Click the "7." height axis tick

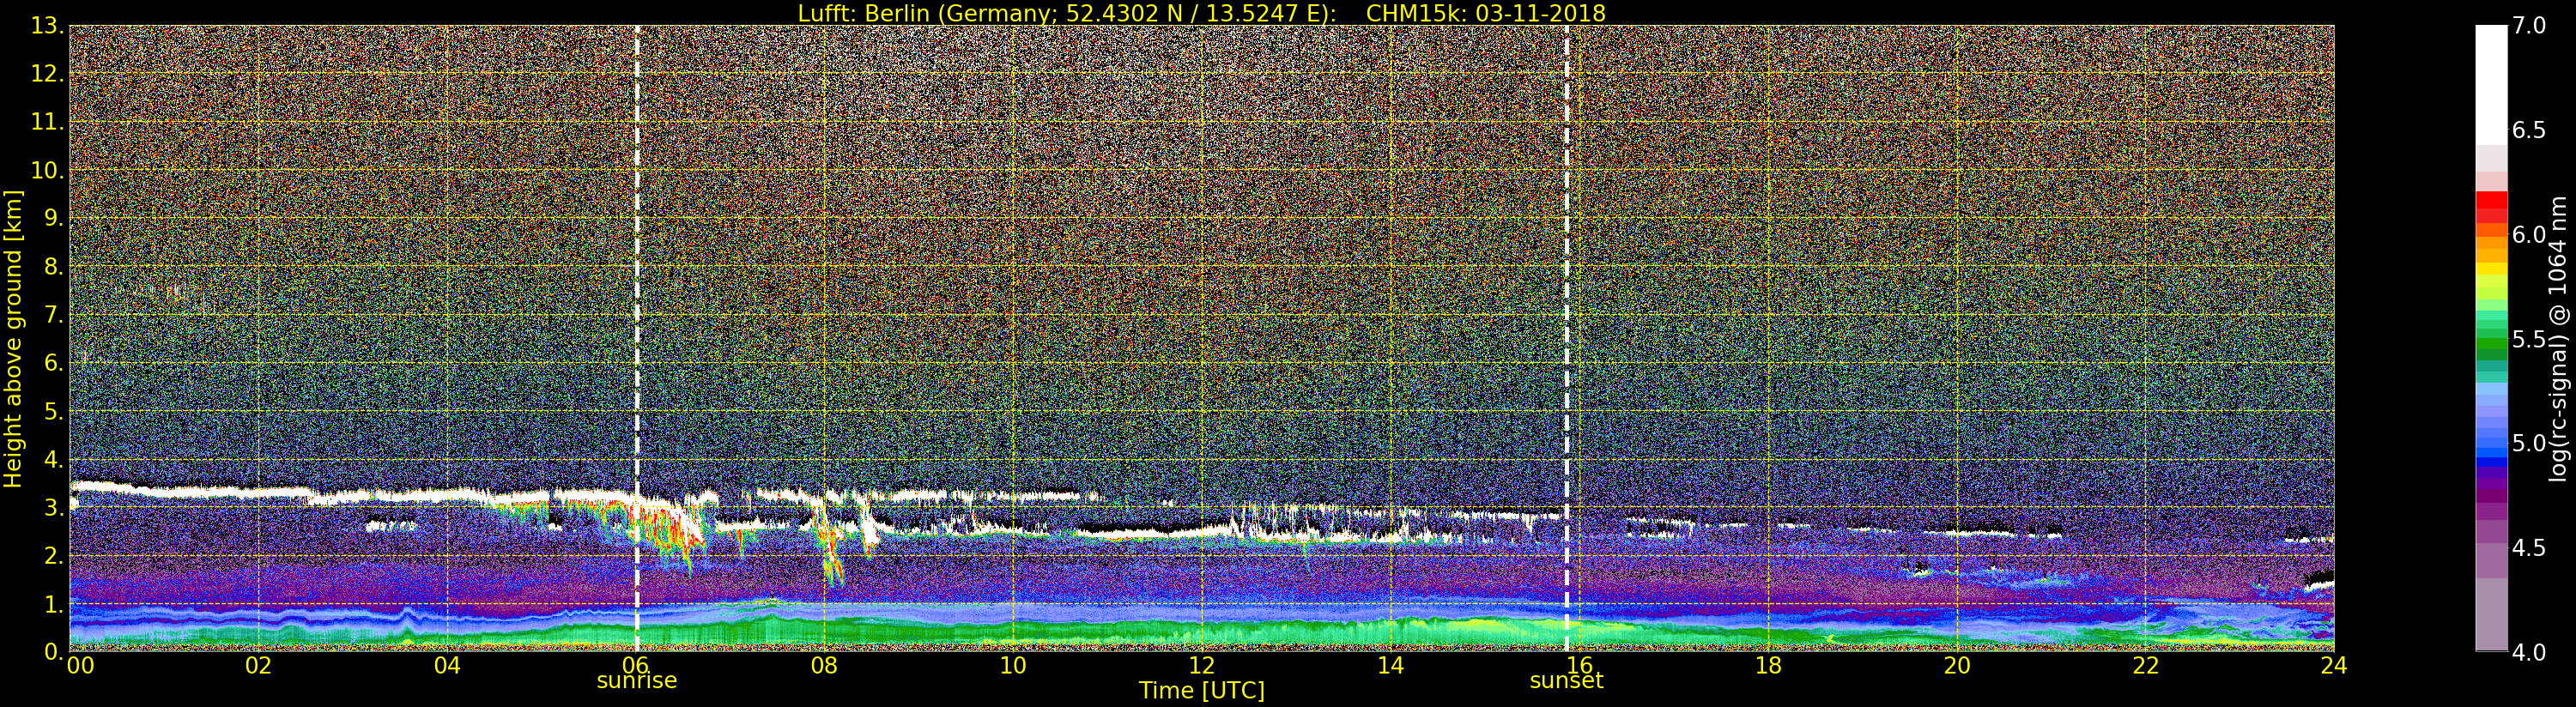coord(53,315)
